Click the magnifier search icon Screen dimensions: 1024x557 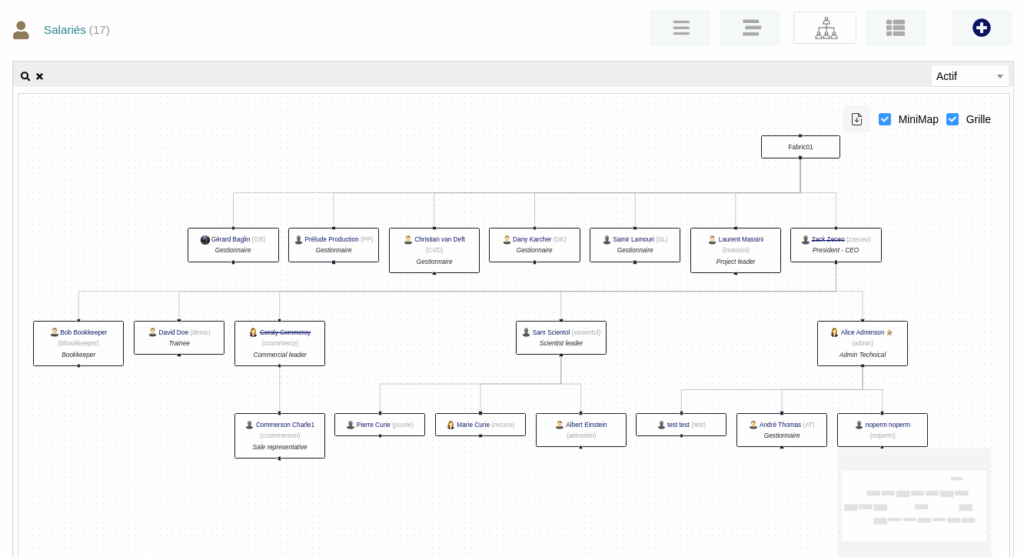coord(26,76)
